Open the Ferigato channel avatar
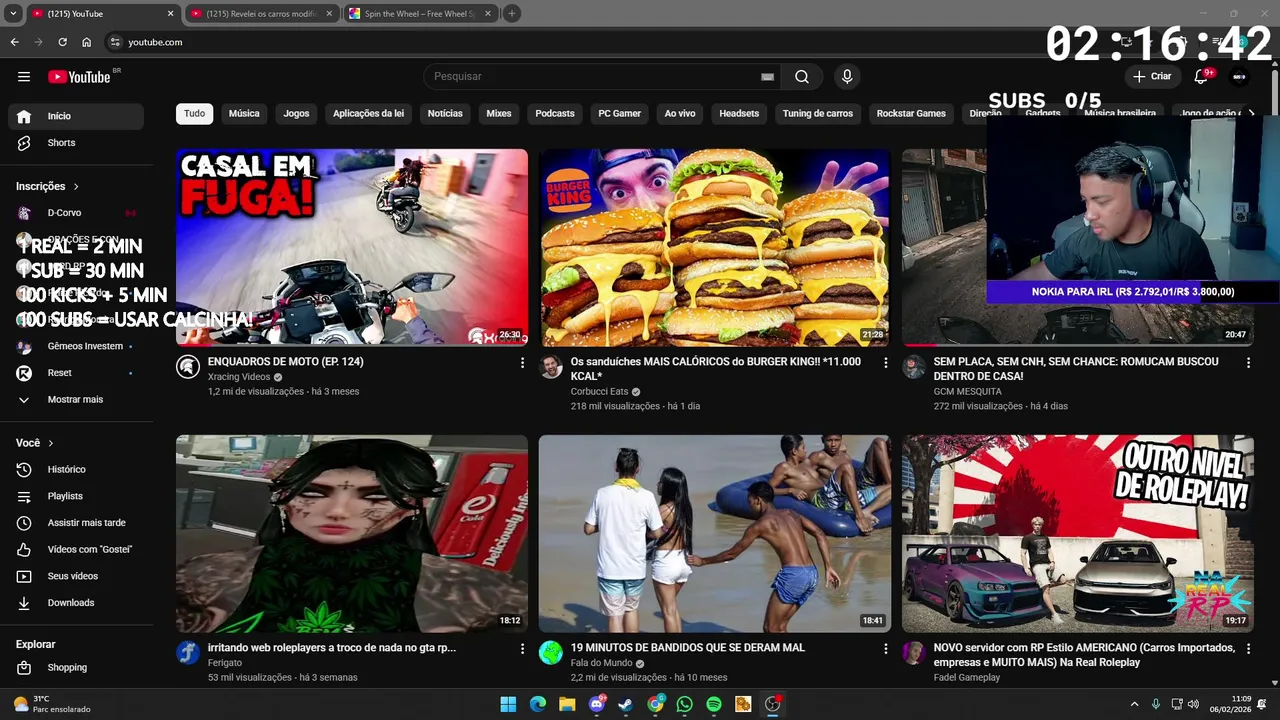Screen dimensions: 1280x720 point(188,653)
